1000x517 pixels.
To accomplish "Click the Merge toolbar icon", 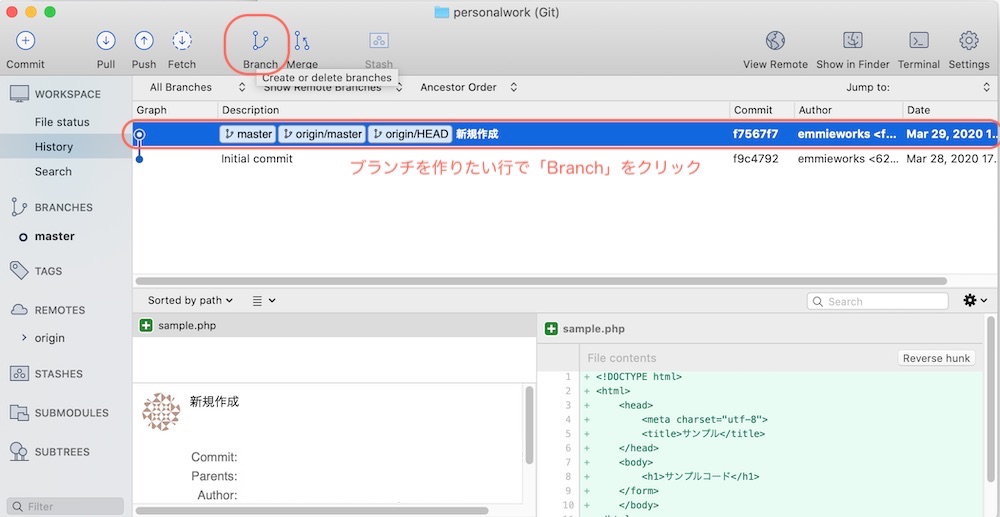I will [x=302, y=41].
